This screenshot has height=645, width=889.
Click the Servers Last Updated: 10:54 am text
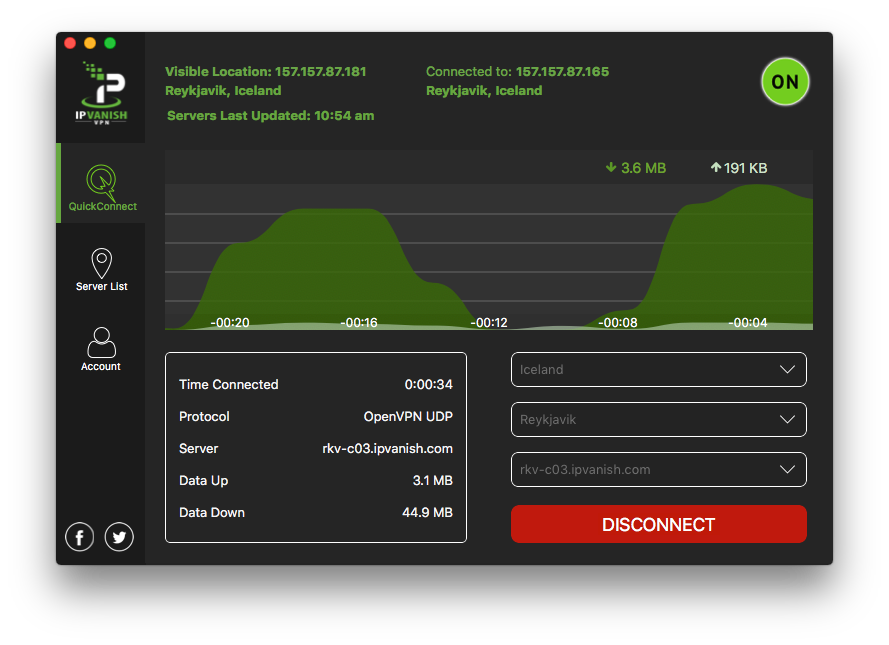pyautogui.click(x=270, y=116)
